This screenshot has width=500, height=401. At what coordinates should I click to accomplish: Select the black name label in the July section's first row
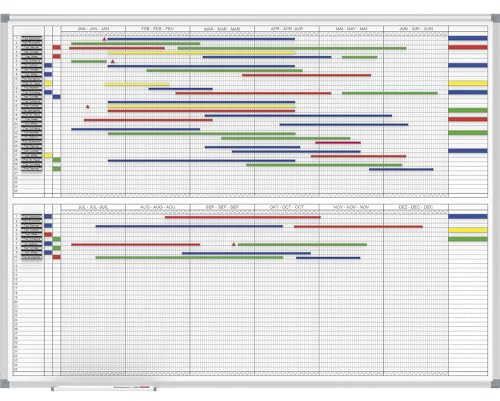(32, 217)
